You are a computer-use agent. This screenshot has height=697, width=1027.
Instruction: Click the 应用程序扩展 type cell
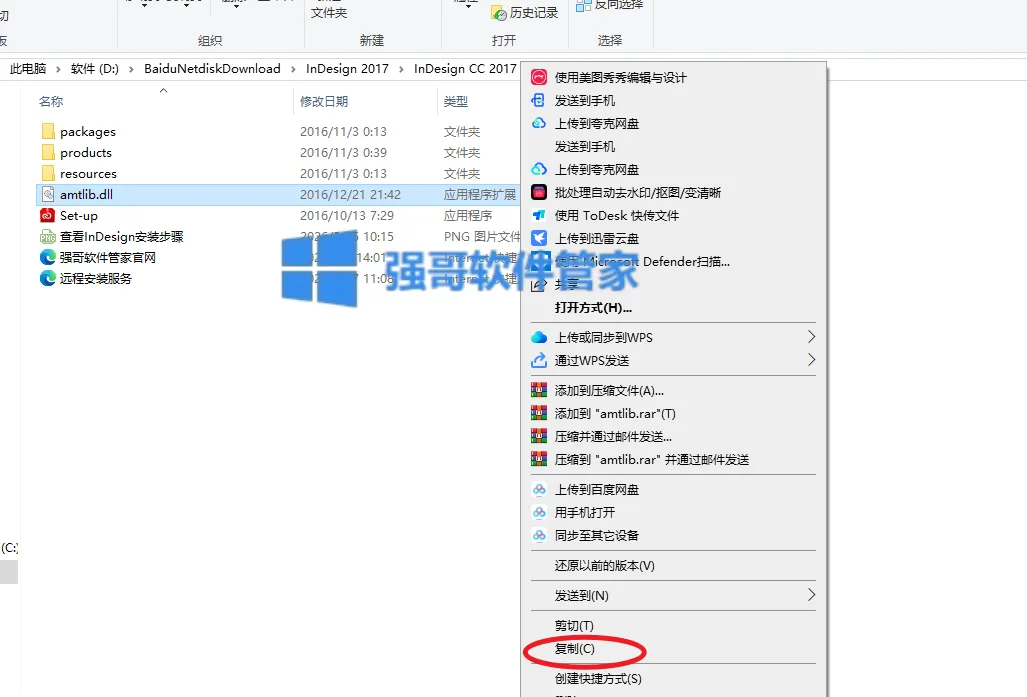pos(479,195)
